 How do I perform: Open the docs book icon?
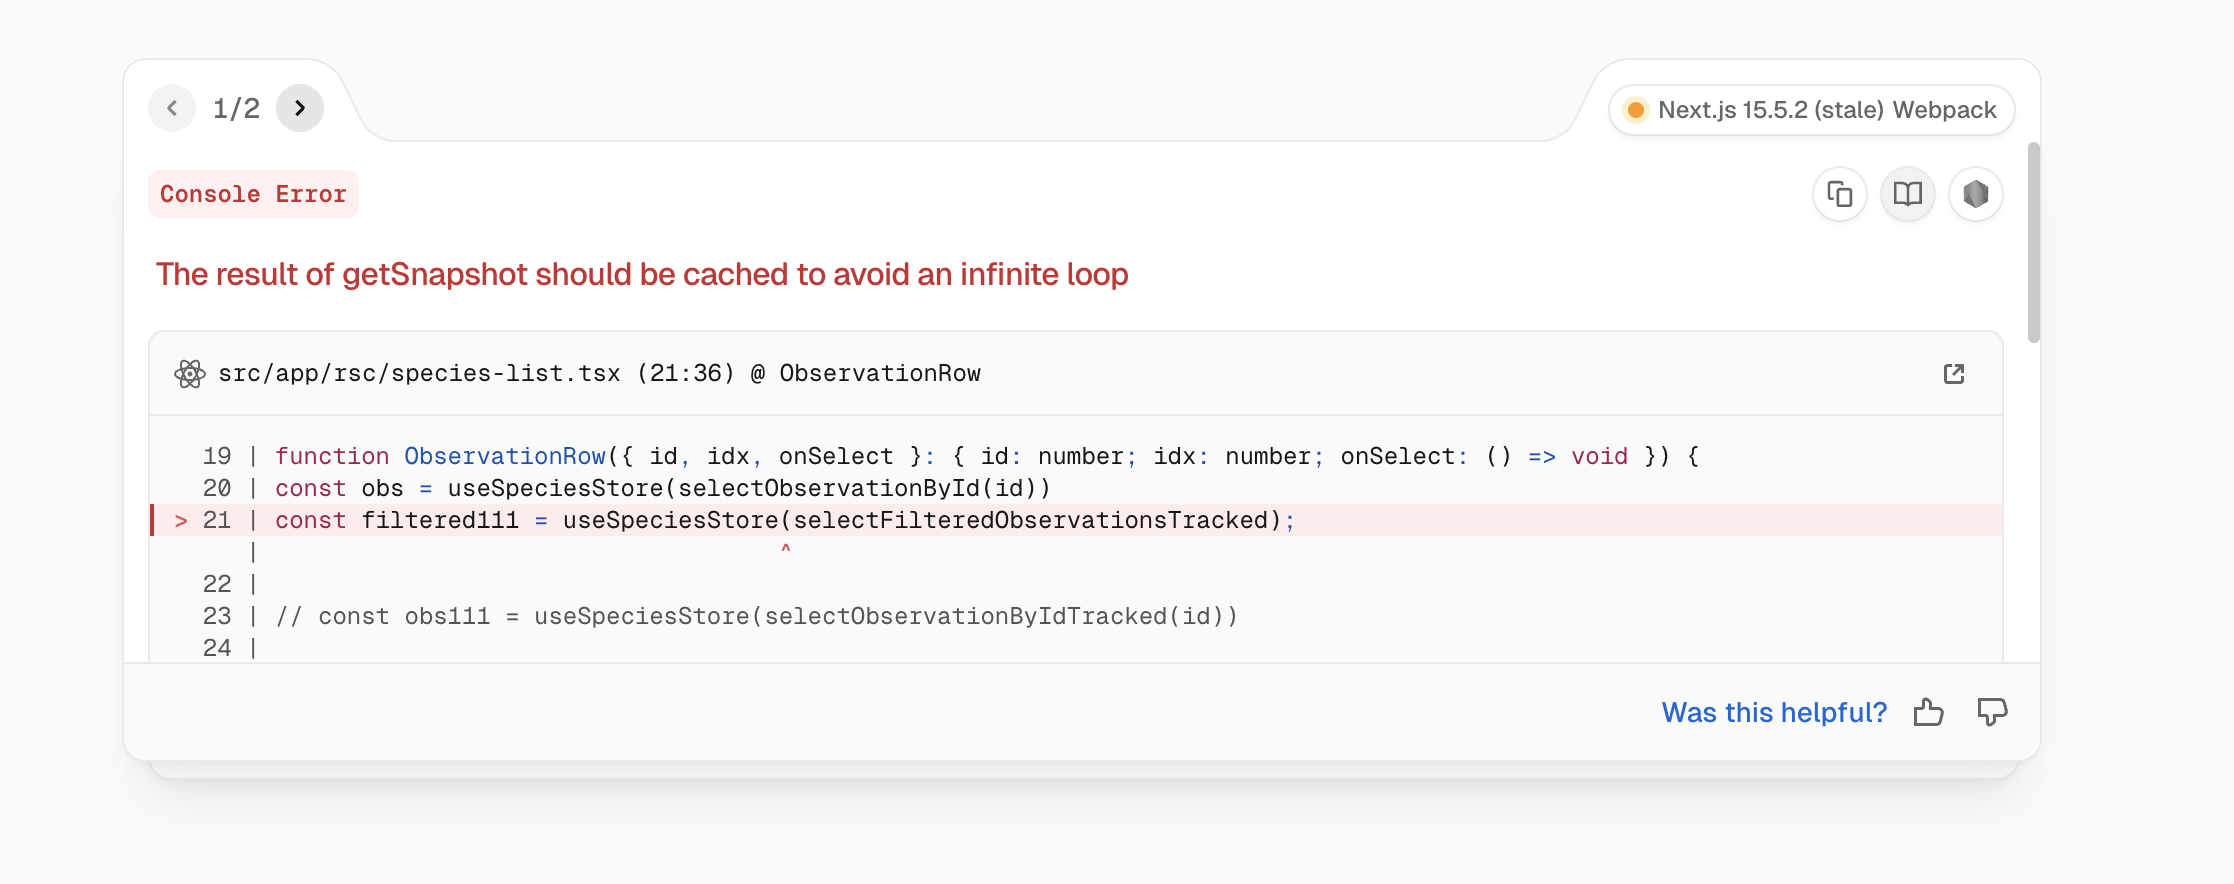pos(1908,194)
